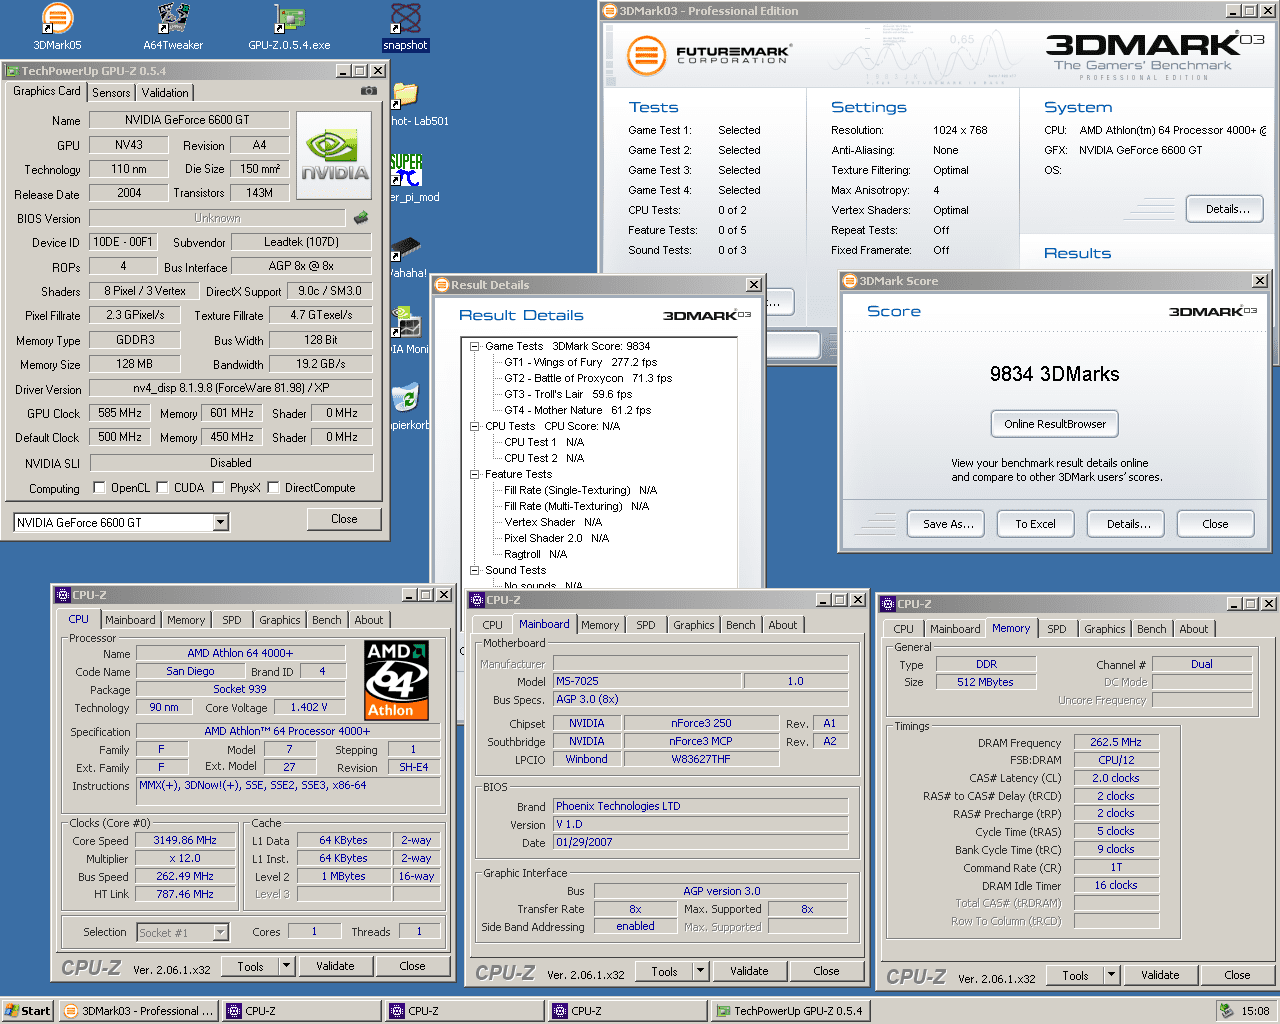This screenshot has width=1280, height=1024.
Task: Click the MS-7025 motherboard model value
Action: point(647,681)
